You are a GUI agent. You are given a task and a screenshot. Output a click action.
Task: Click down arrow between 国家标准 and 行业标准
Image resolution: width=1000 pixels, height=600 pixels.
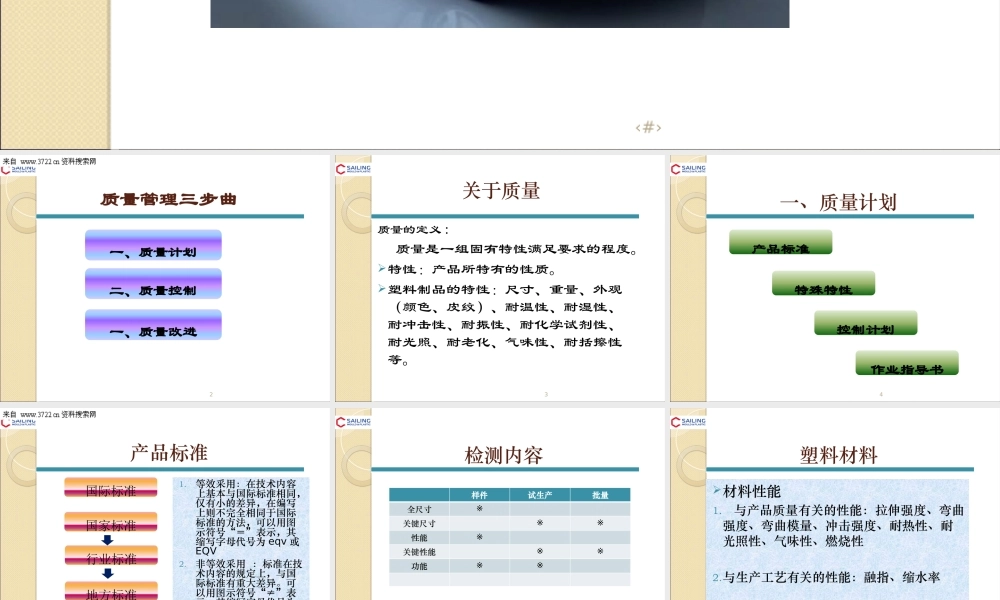click(108, 540)
